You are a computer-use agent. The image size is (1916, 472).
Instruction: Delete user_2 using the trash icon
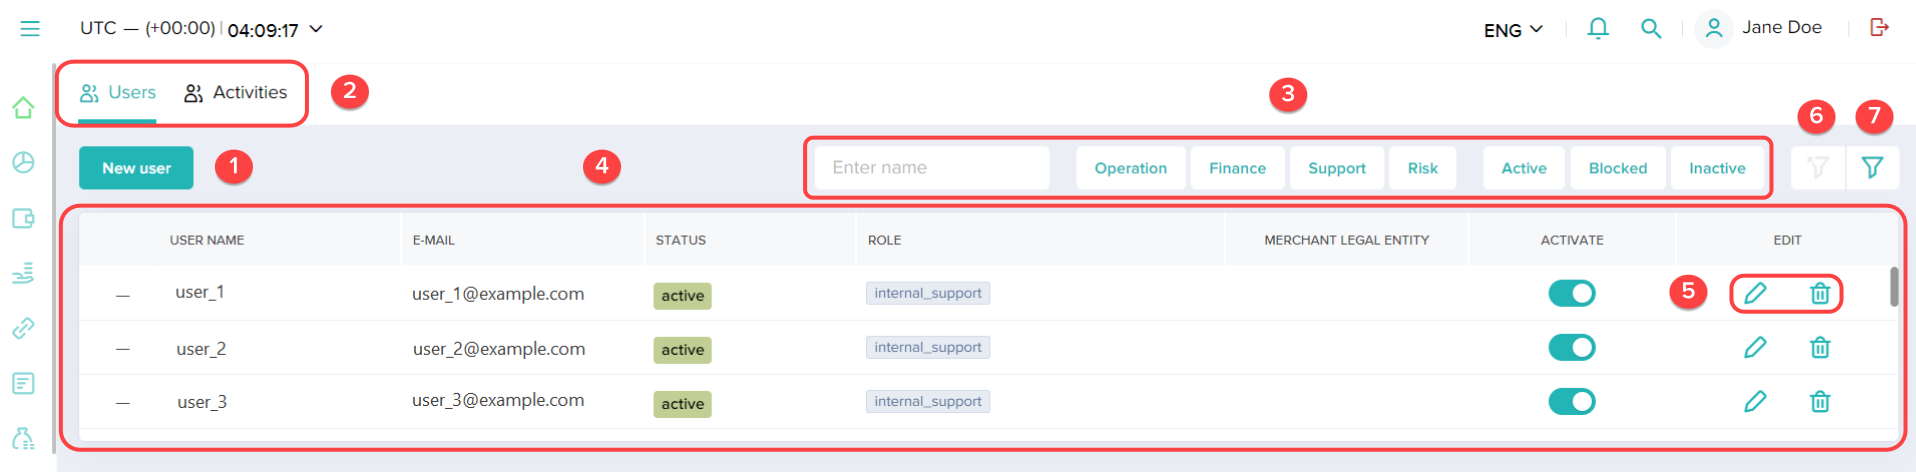coord(1820,348)
